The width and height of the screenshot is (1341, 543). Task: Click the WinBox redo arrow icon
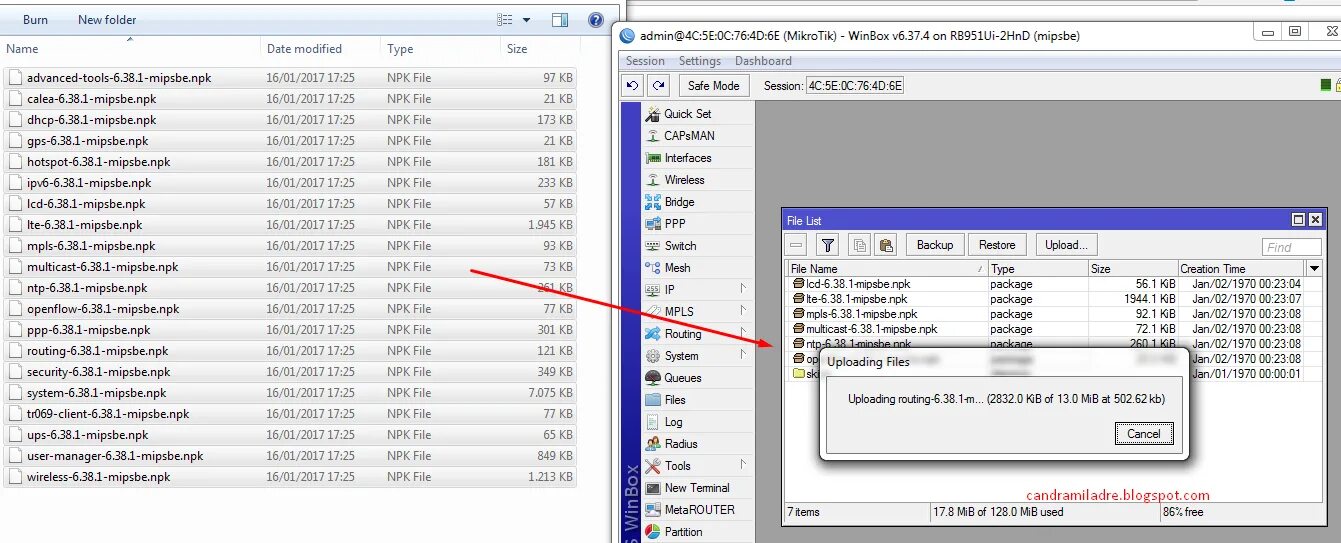pos(657,86)
